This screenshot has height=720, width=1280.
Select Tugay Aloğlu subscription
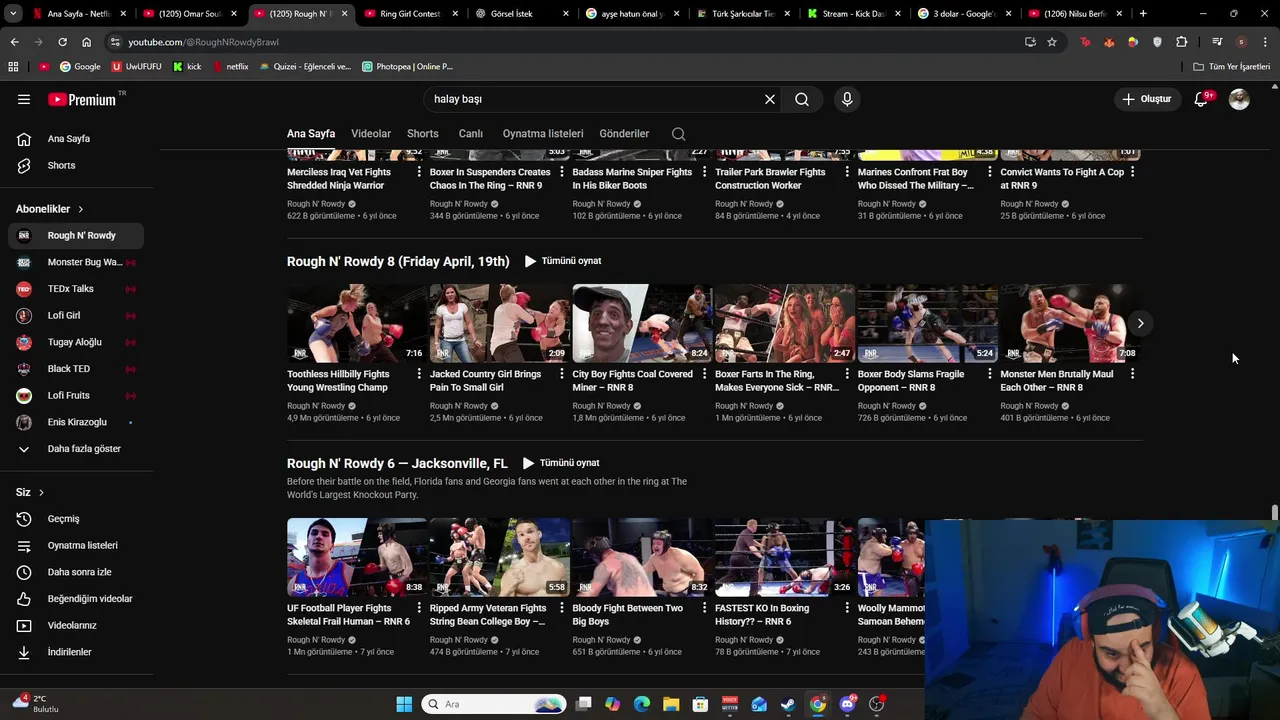coord(76,342)
